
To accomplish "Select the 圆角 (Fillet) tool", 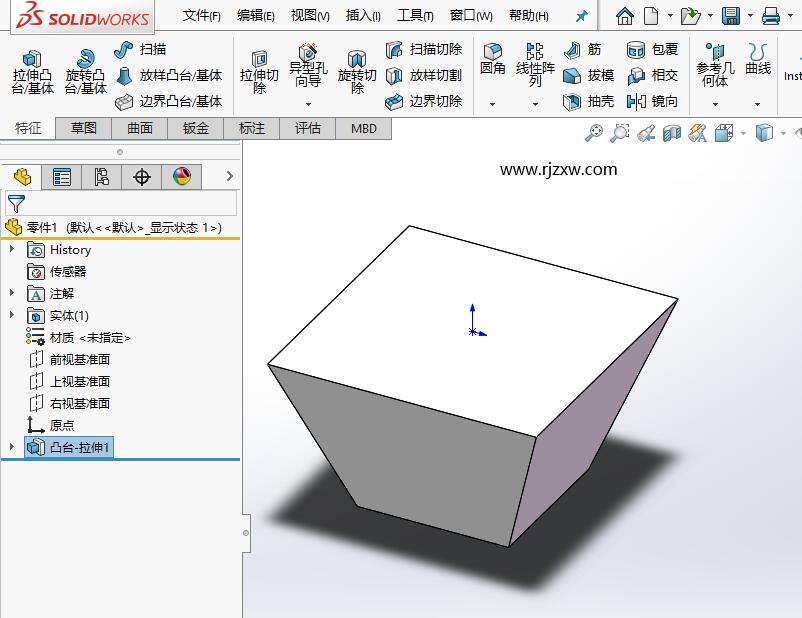I will point(492,56).
